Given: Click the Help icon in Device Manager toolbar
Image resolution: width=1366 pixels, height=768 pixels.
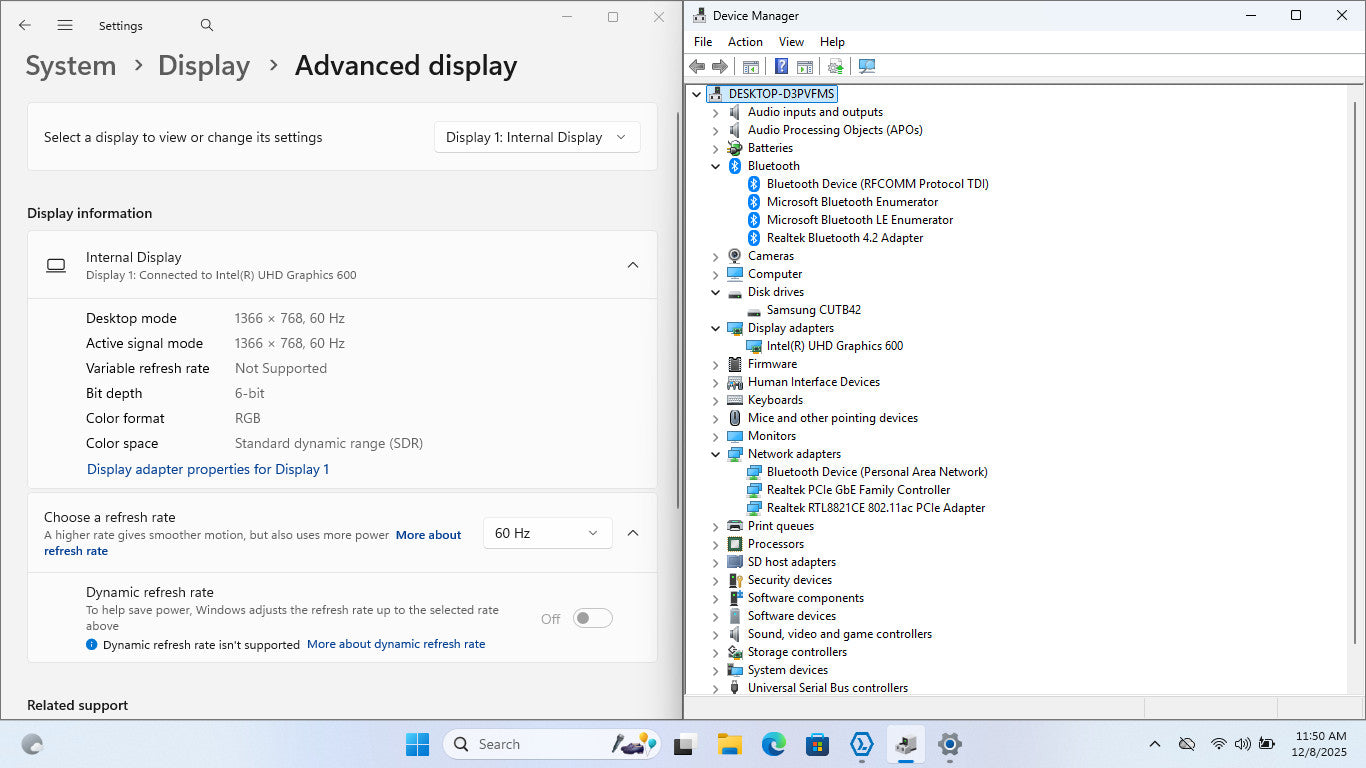Looking at the screenshot, I should (781, 66).
